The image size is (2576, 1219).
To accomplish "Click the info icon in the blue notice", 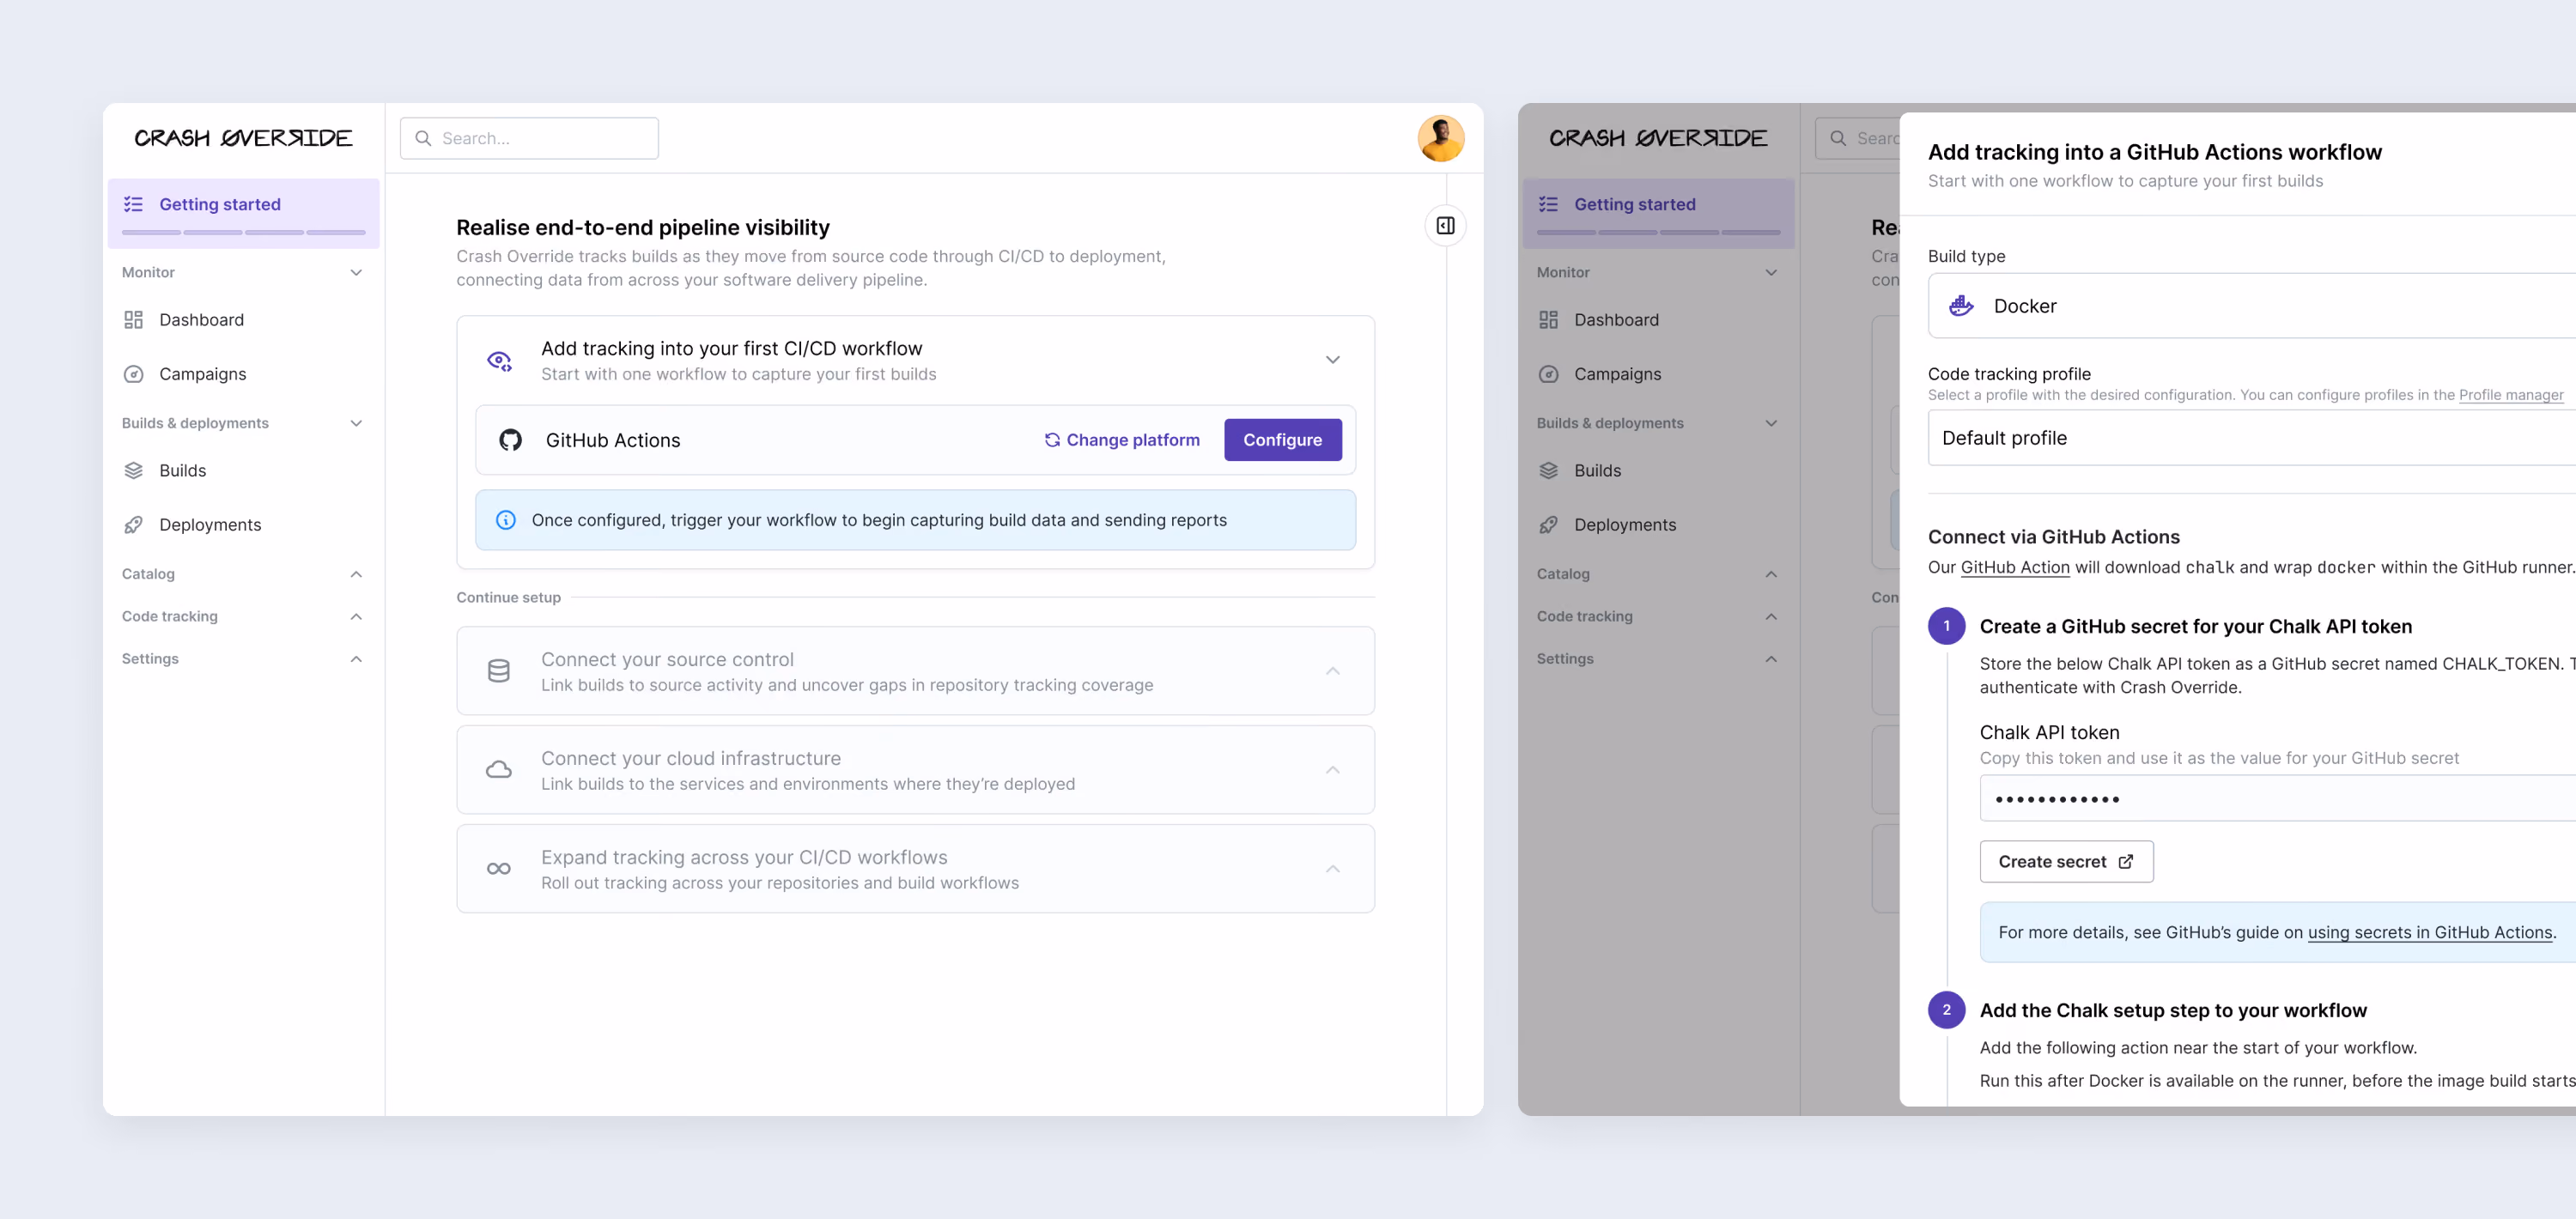I will click(506, 520).
